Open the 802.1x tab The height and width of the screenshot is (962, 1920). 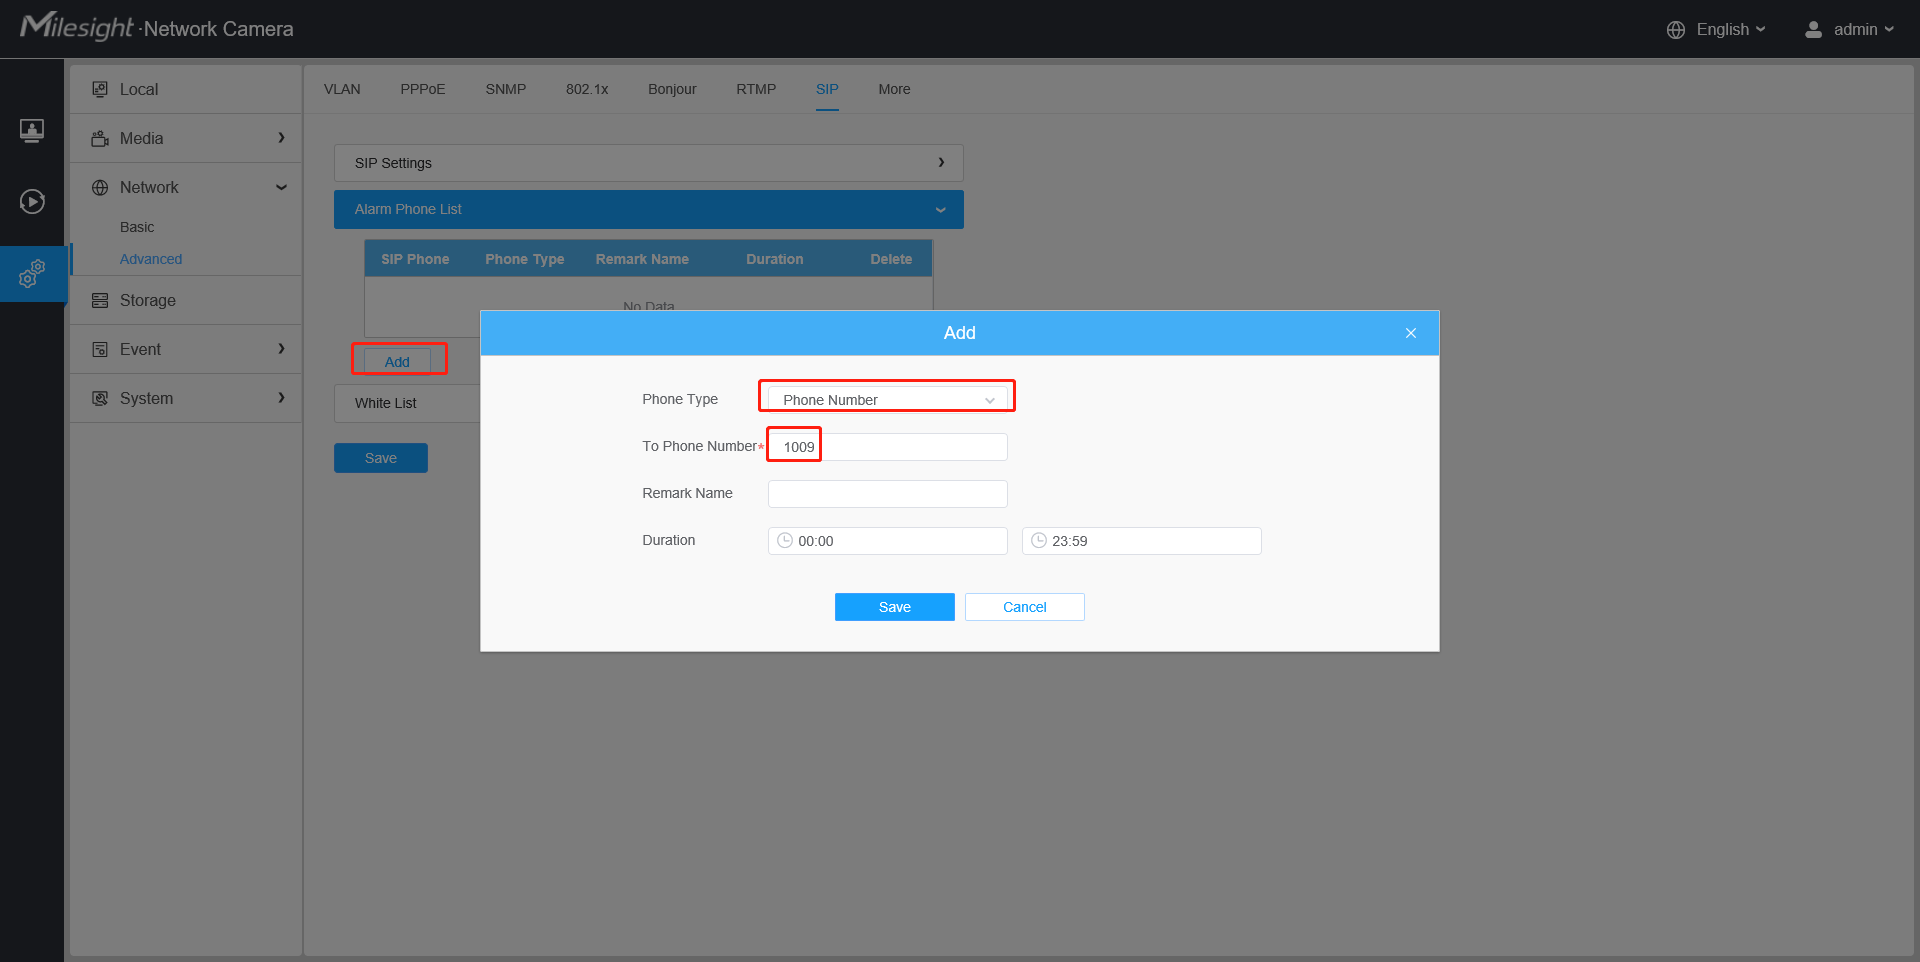(587, 89)
